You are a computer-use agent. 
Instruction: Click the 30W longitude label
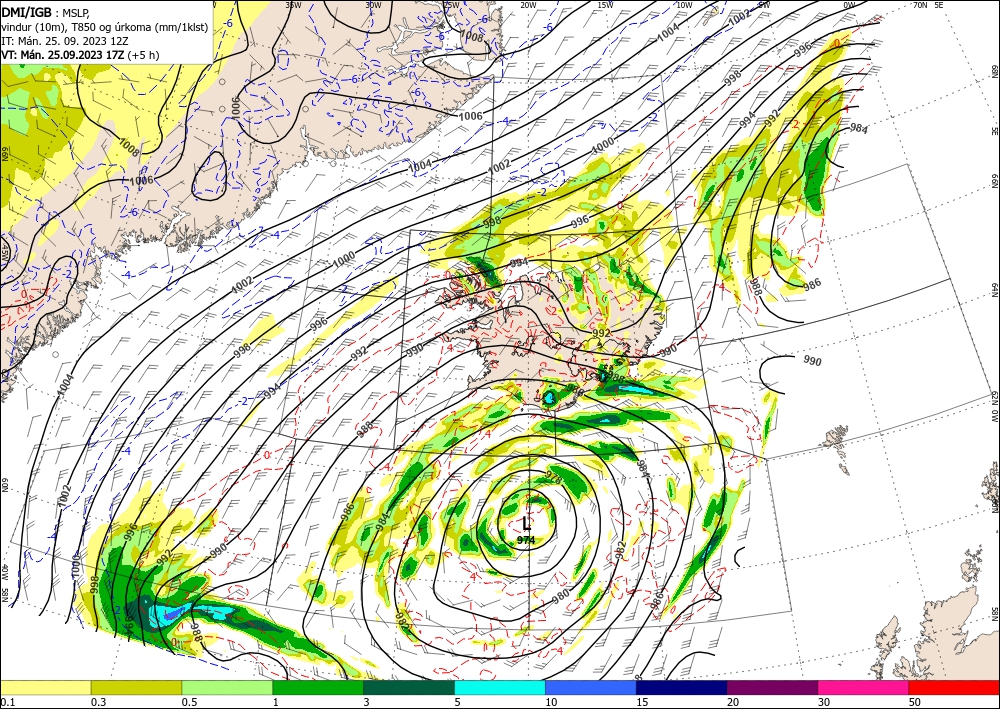373,5
